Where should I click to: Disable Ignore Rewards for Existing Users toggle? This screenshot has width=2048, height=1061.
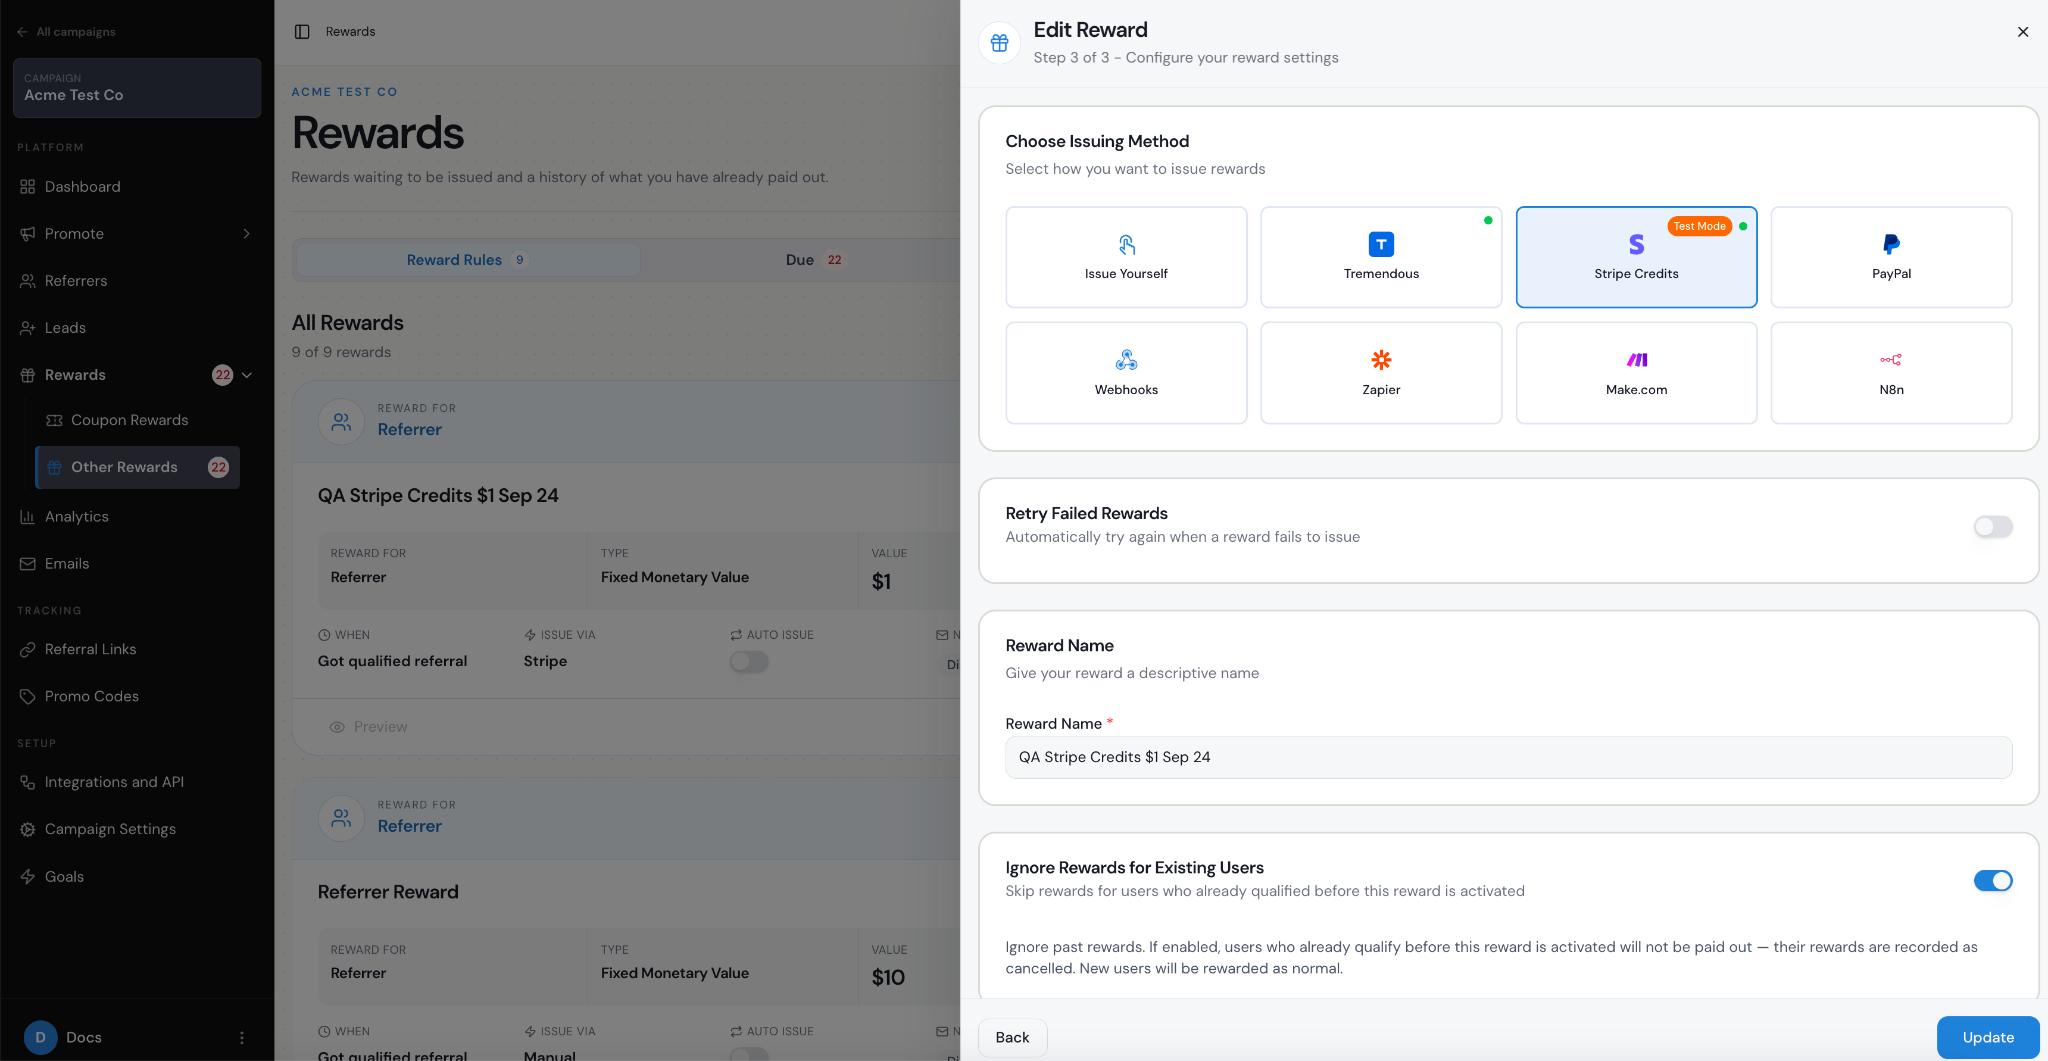(x=1992, y=881)
